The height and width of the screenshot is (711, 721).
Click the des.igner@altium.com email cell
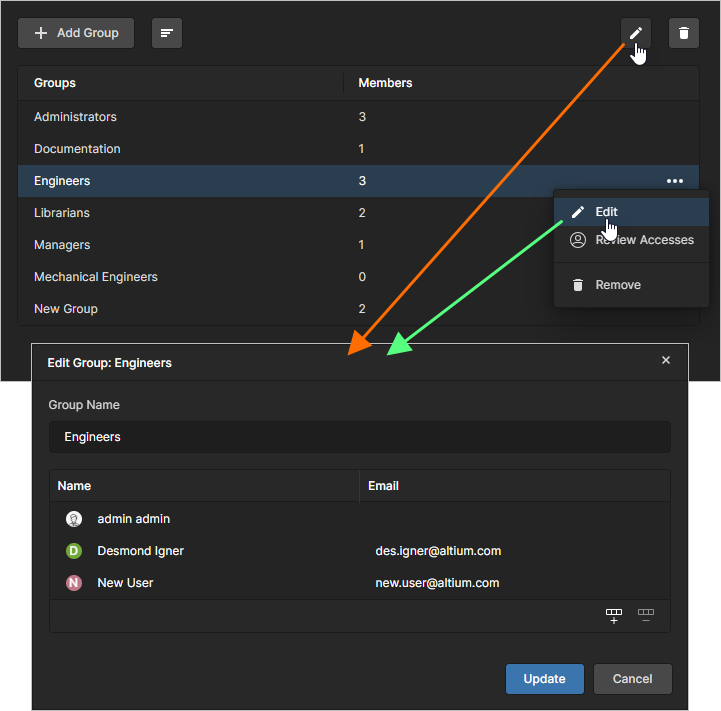click(438, 551)
